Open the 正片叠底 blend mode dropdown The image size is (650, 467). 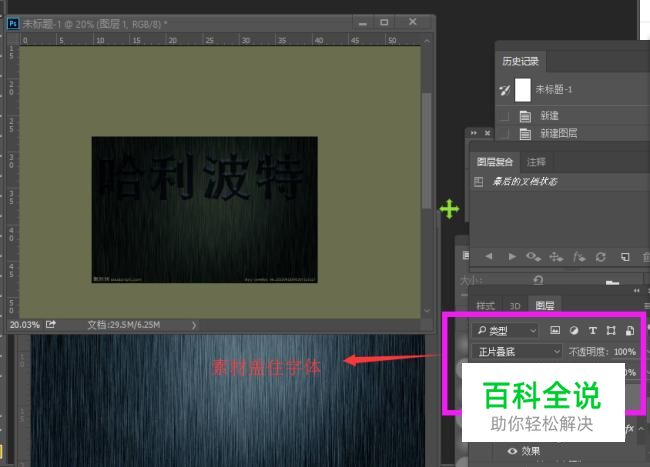click(517, 352)
